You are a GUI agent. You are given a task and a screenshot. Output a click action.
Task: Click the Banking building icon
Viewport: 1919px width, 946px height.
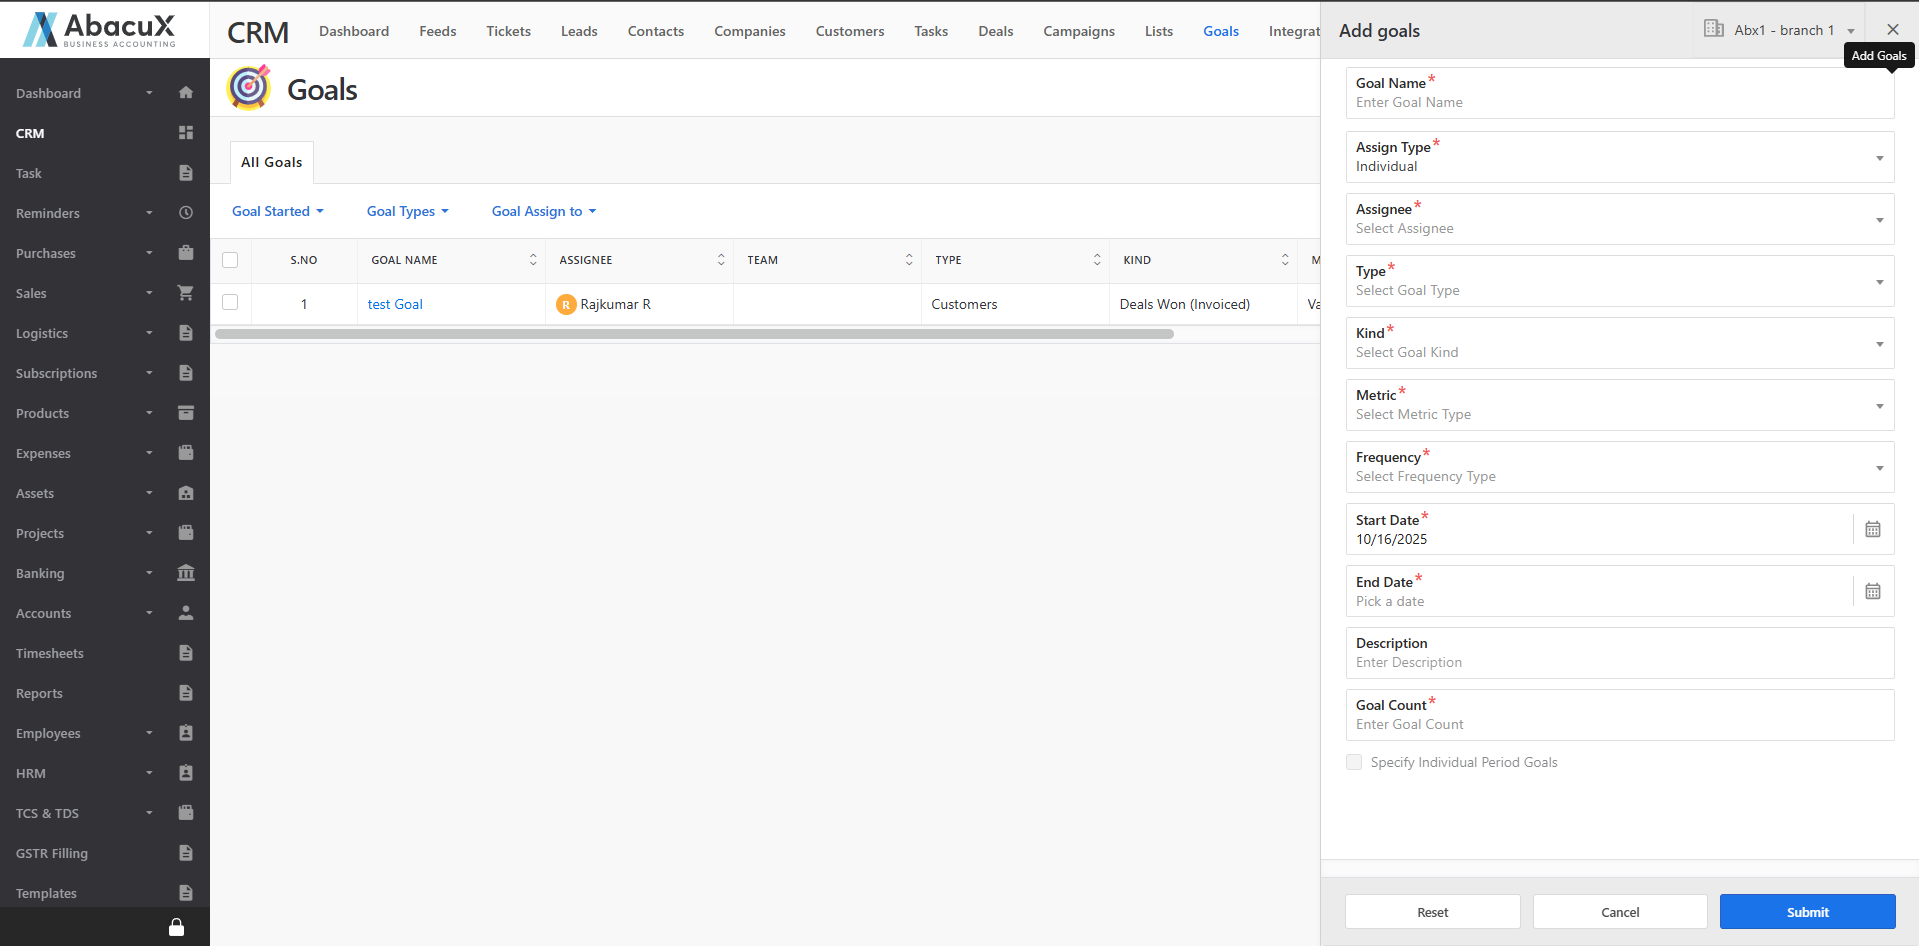tap(186, 573)
